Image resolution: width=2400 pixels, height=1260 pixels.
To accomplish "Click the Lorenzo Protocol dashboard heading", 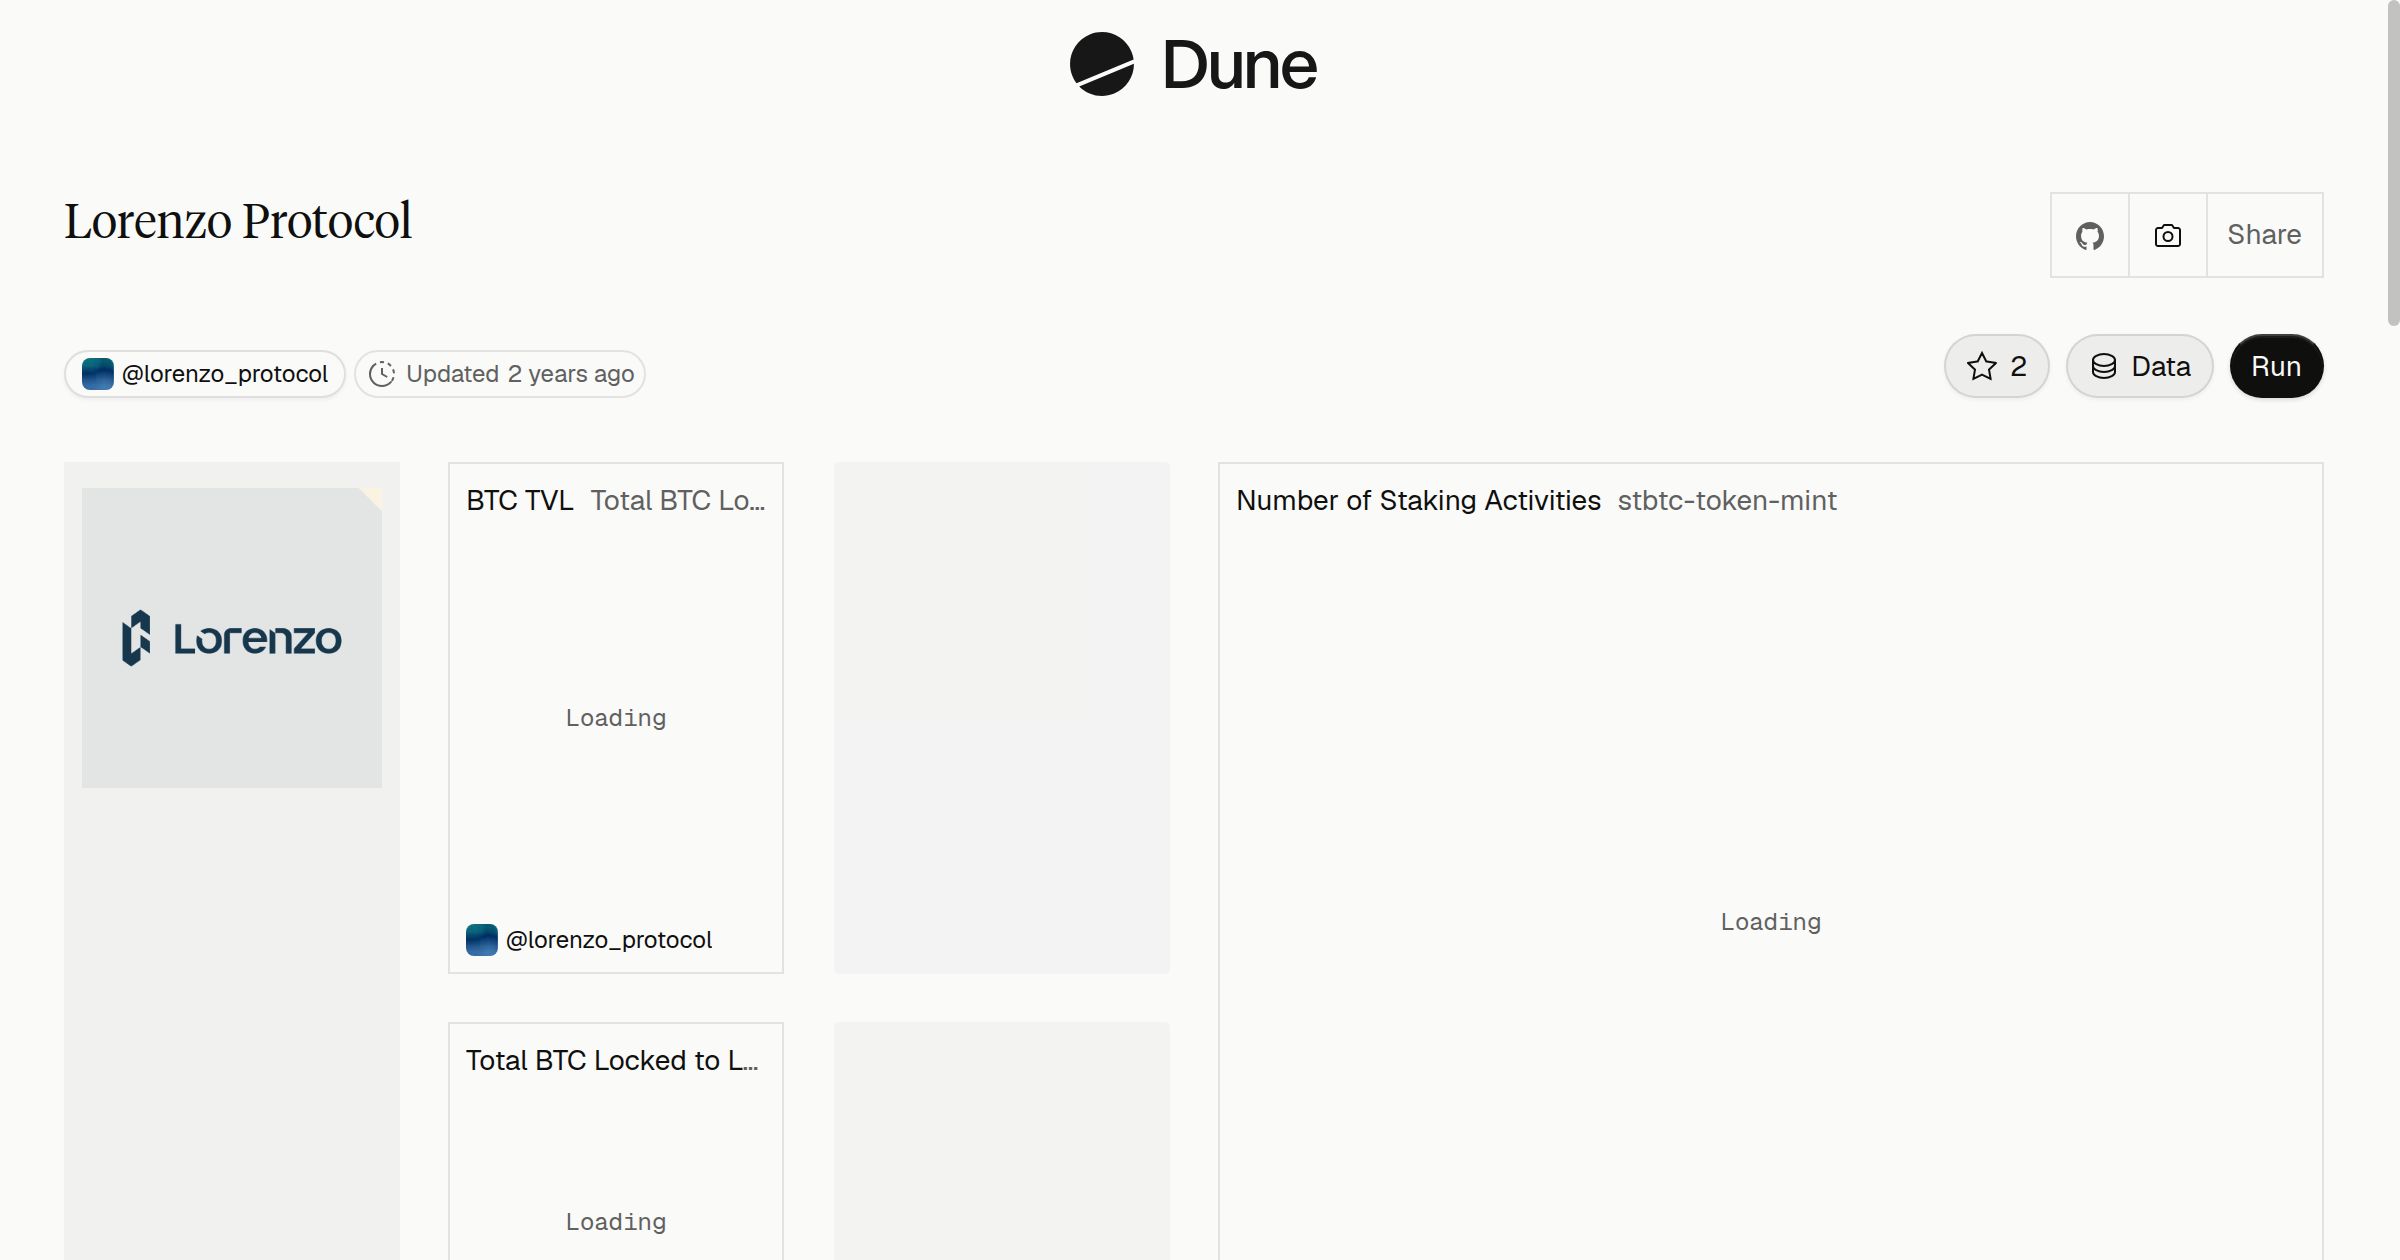I will coord(238,221).
